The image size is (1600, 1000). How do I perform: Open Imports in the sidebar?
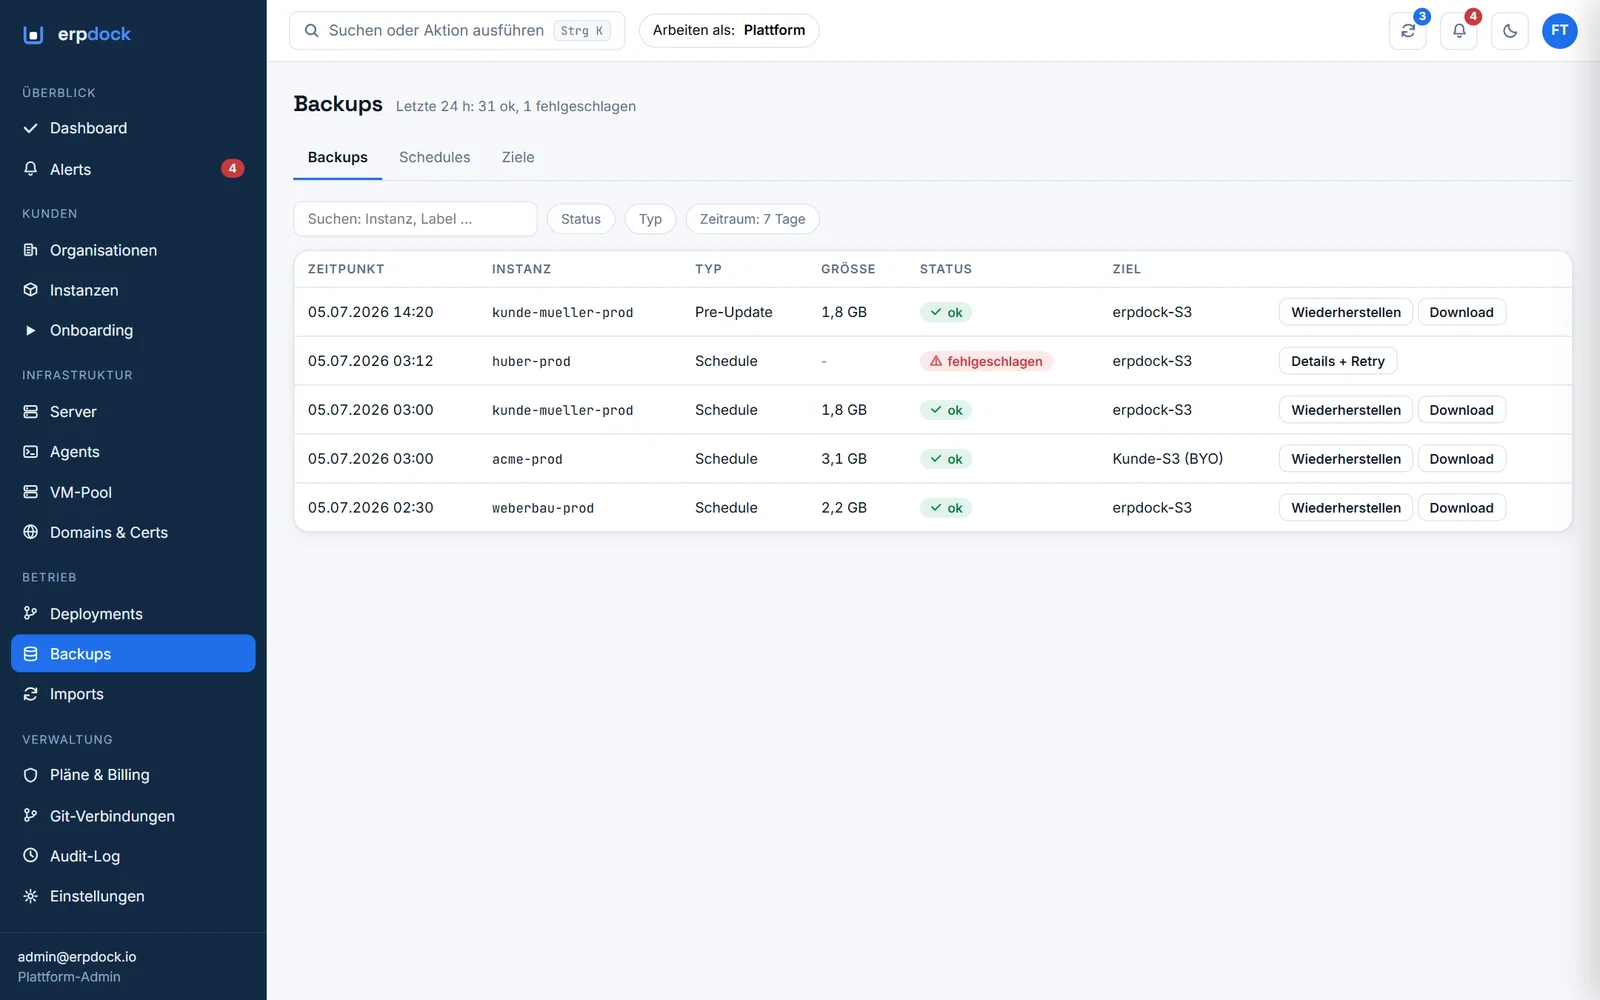click(133, 694)
